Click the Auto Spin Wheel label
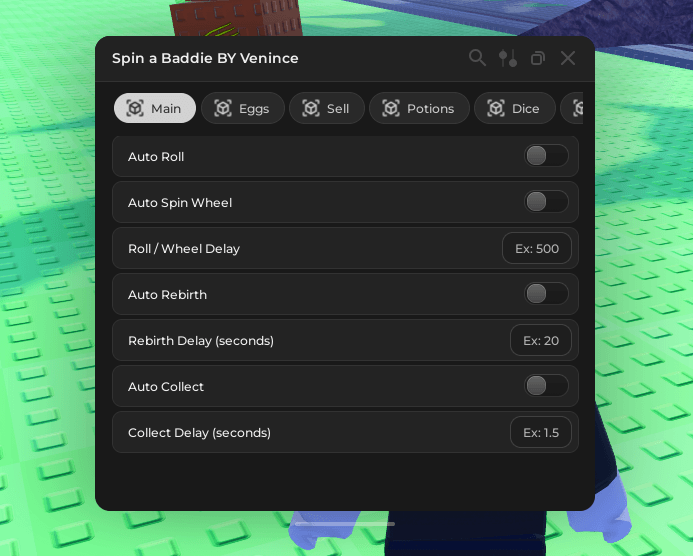The width and height of the screenshot is (693, 556). click(x=180, y=203)
